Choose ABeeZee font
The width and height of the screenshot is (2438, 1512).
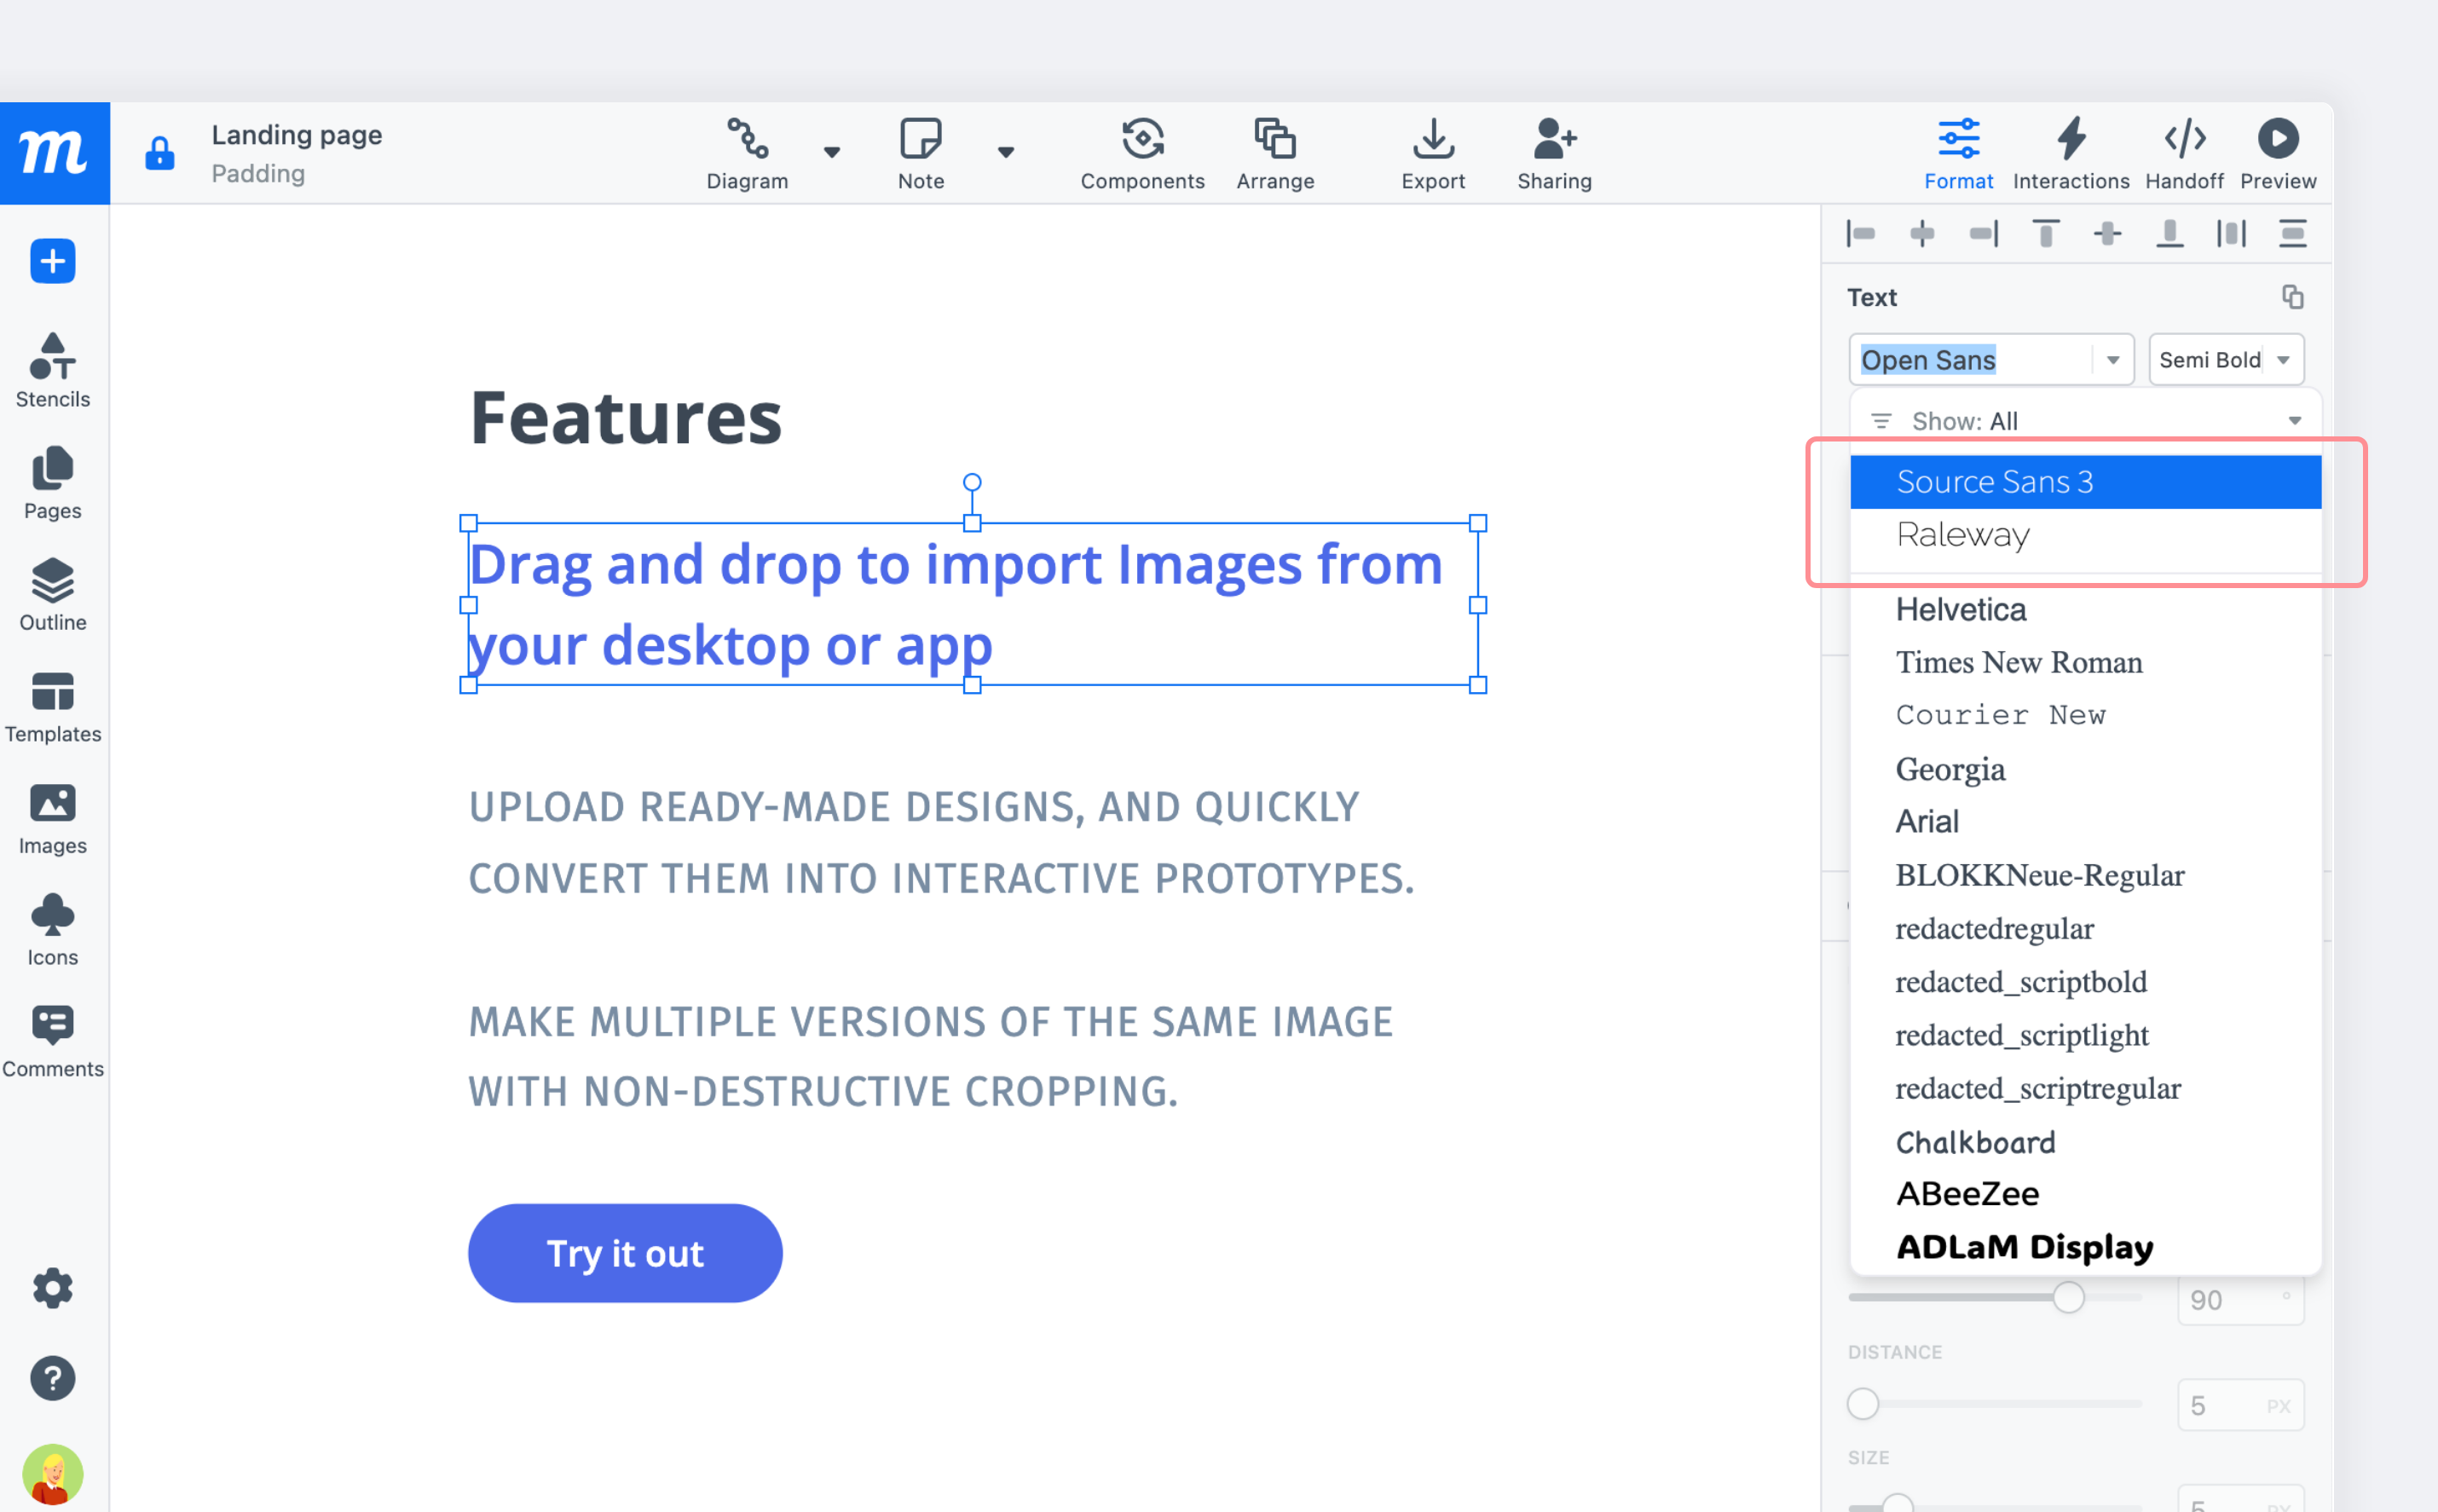click(x=2086, y=1194)
